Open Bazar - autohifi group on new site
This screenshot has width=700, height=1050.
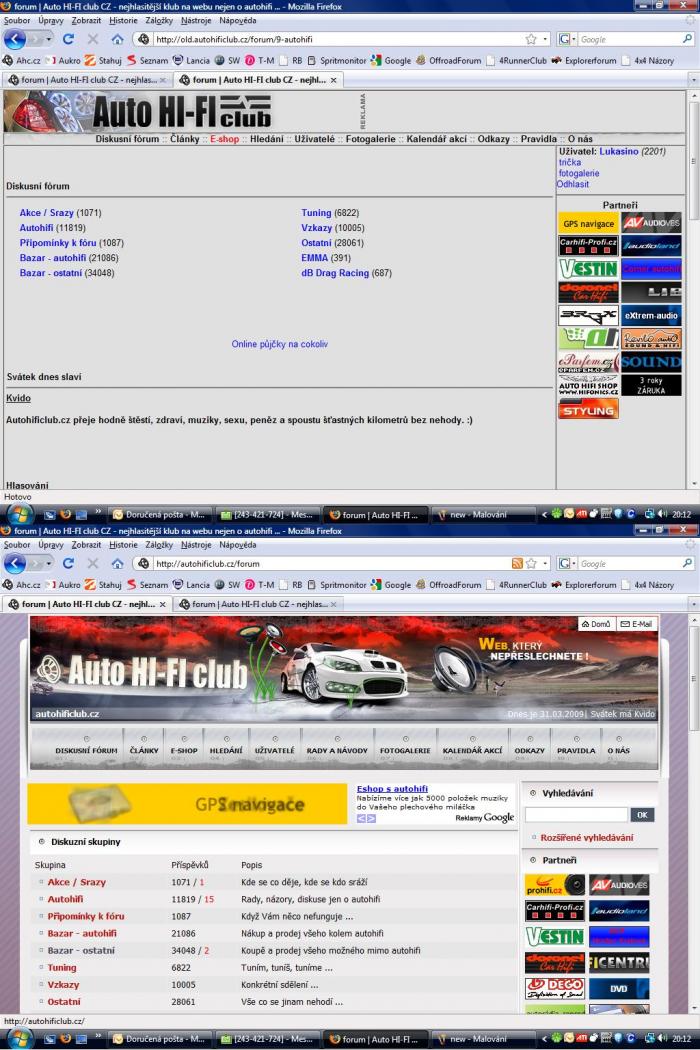pyautogui.click(x=82, y=933)
